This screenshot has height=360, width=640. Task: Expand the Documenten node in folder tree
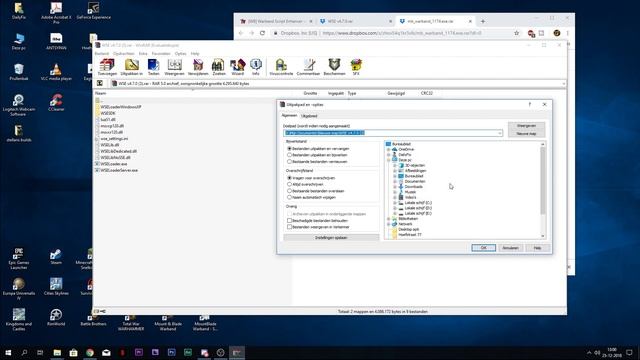coord(395,181)
